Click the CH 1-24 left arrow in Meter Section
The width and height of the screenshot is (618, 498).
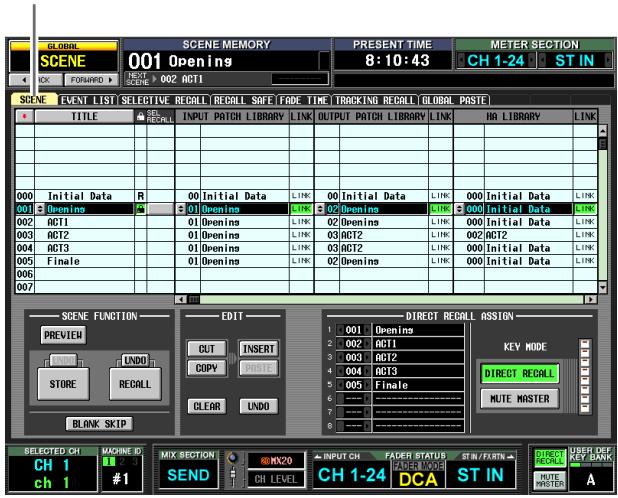coord(461,60)
